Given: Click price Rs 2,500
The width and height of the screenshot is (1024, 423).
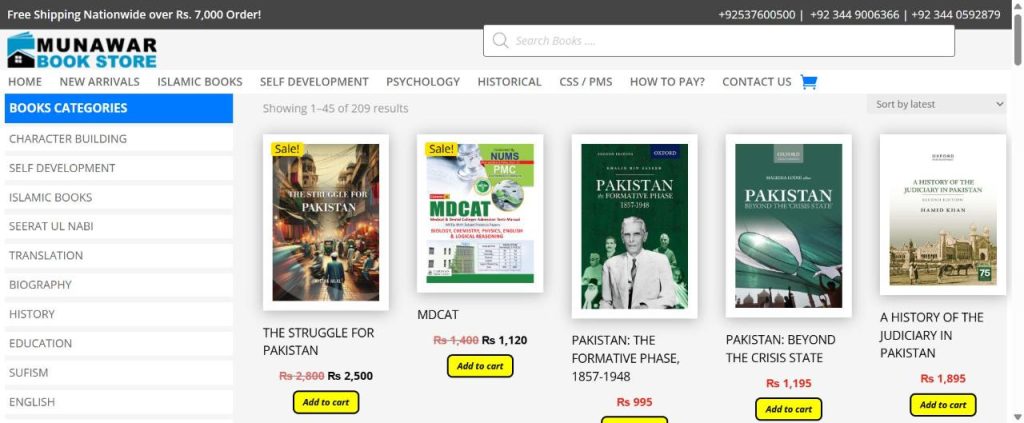Looking at the screenshot, I should pos(350,376).
